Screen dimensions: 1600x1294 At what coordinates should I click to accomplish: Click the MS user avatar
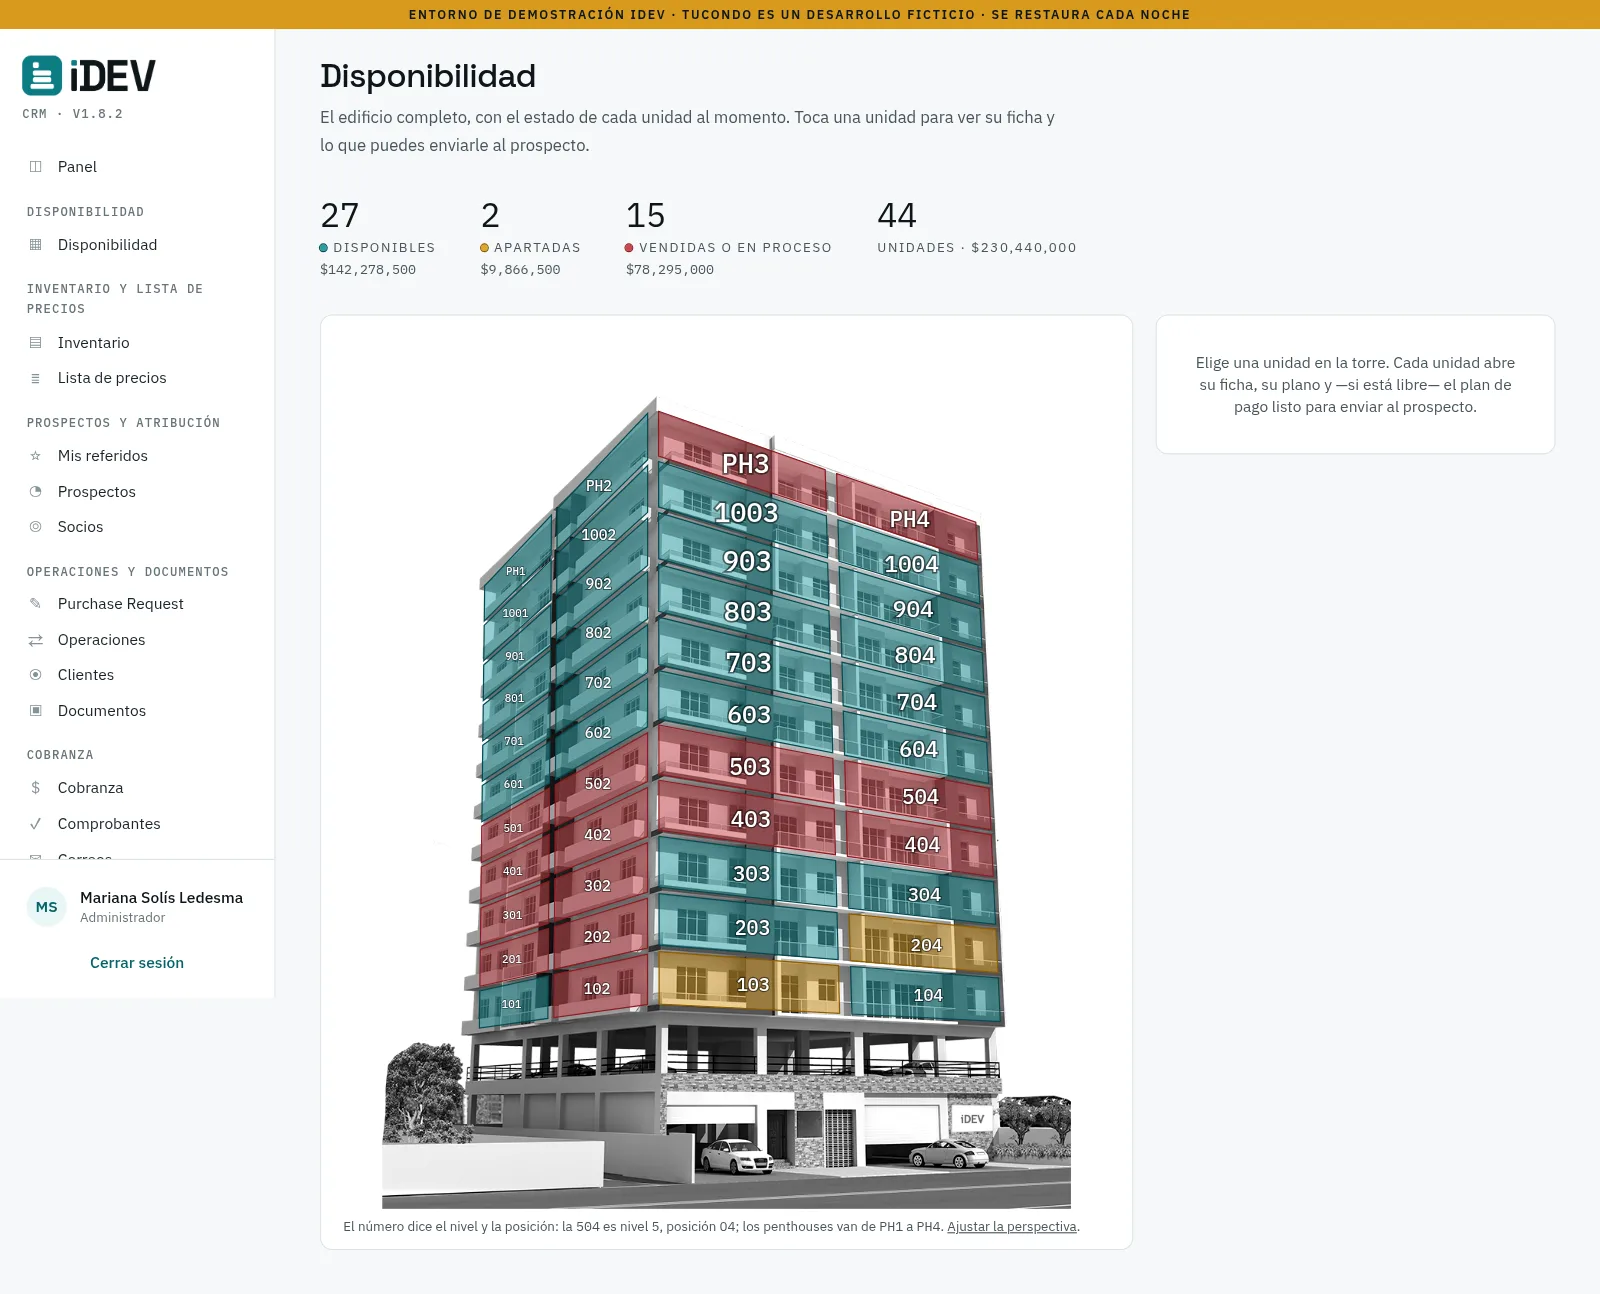pyautogui.click(x=47, y=907)
